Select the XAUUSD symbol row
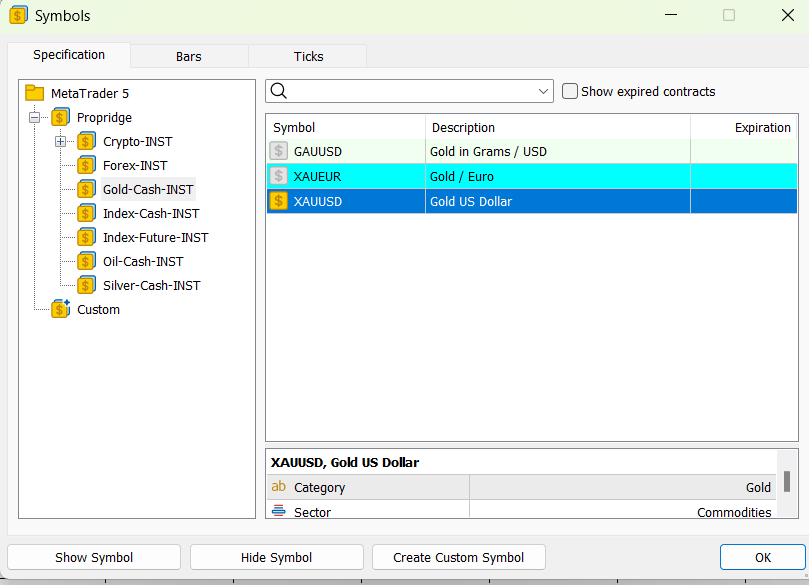809x585 pixels. pos(532,201)
